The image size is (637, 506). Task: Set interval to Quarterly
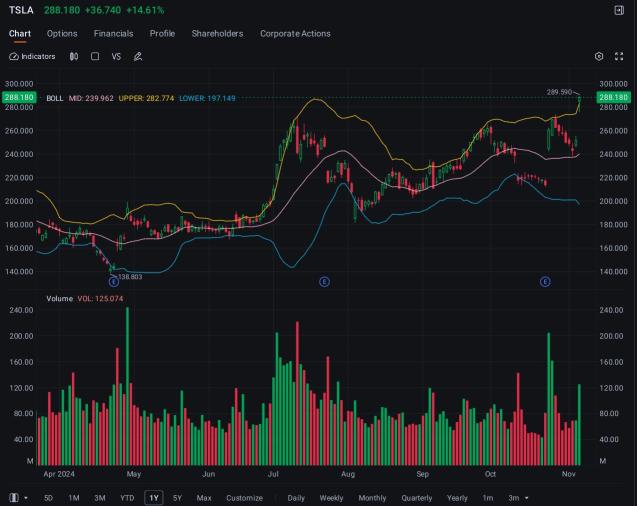(417, 498)
